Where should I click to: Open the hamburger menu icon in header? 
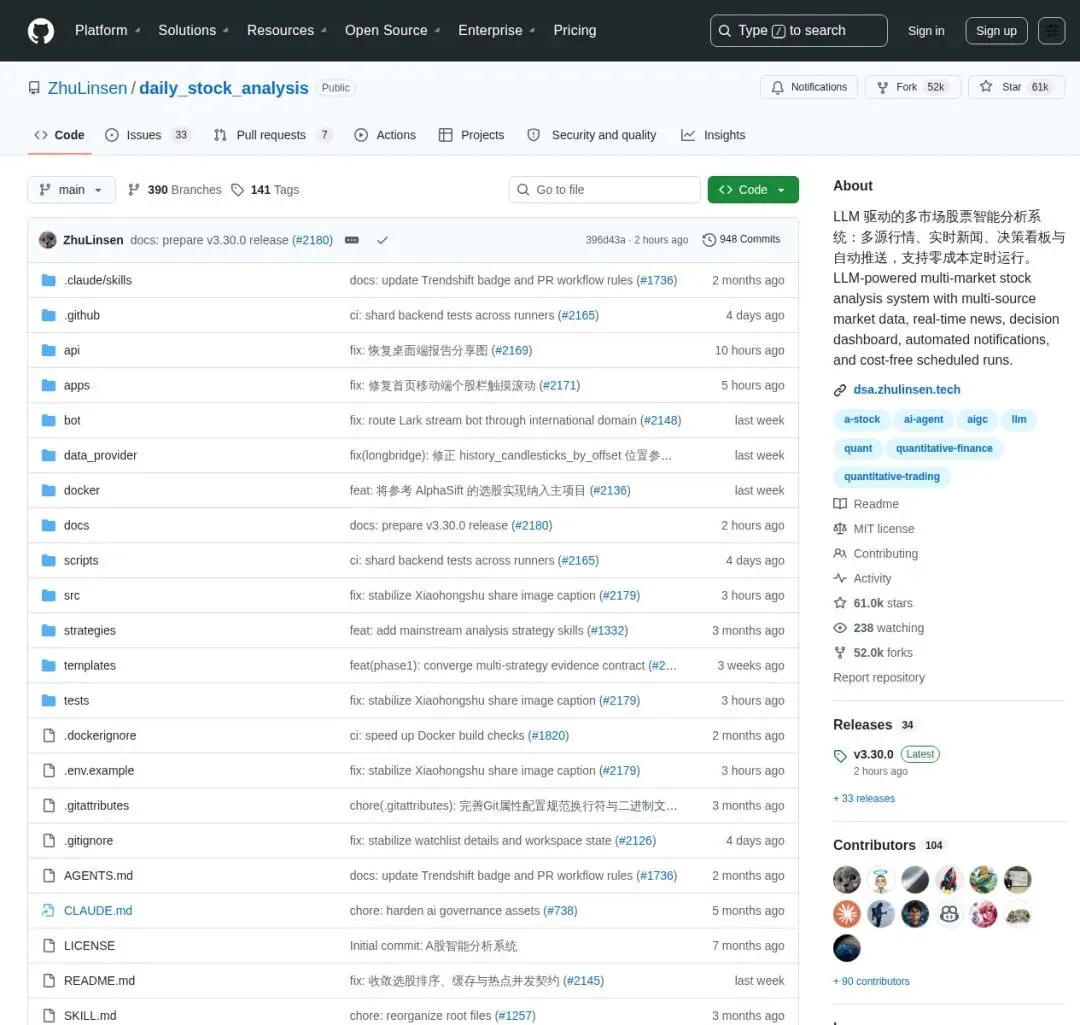1051,31
